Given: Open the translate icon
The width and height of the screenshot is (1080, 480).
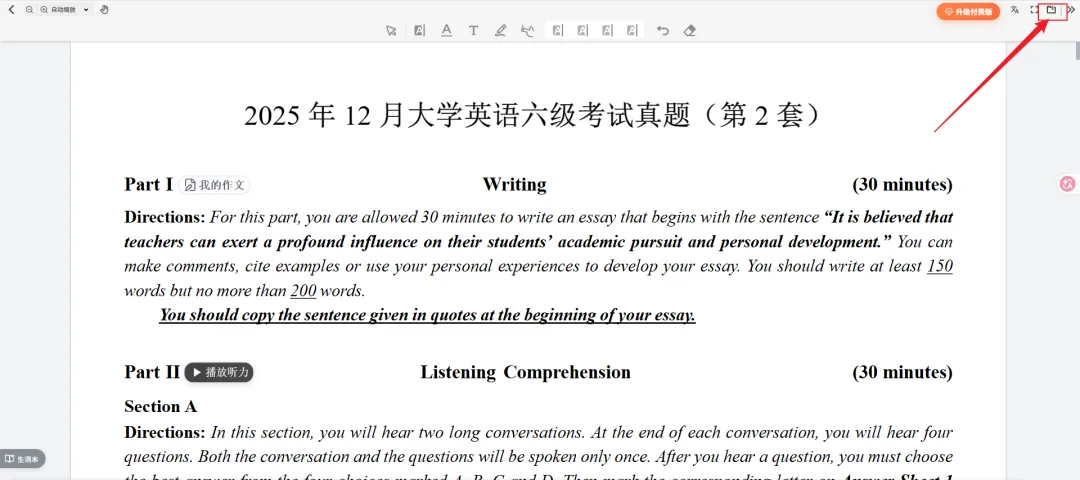Looking at the screenshot, I should [1015, 10].
